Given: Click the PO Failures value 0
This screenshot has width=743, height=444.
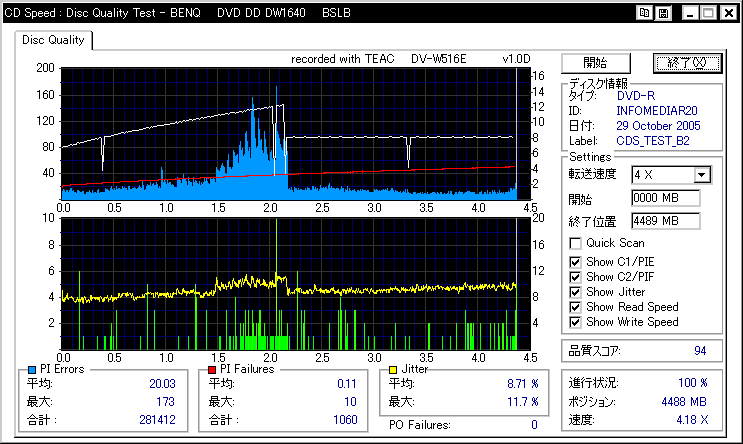Looking at the screenshot, I should tap(534, 425).
